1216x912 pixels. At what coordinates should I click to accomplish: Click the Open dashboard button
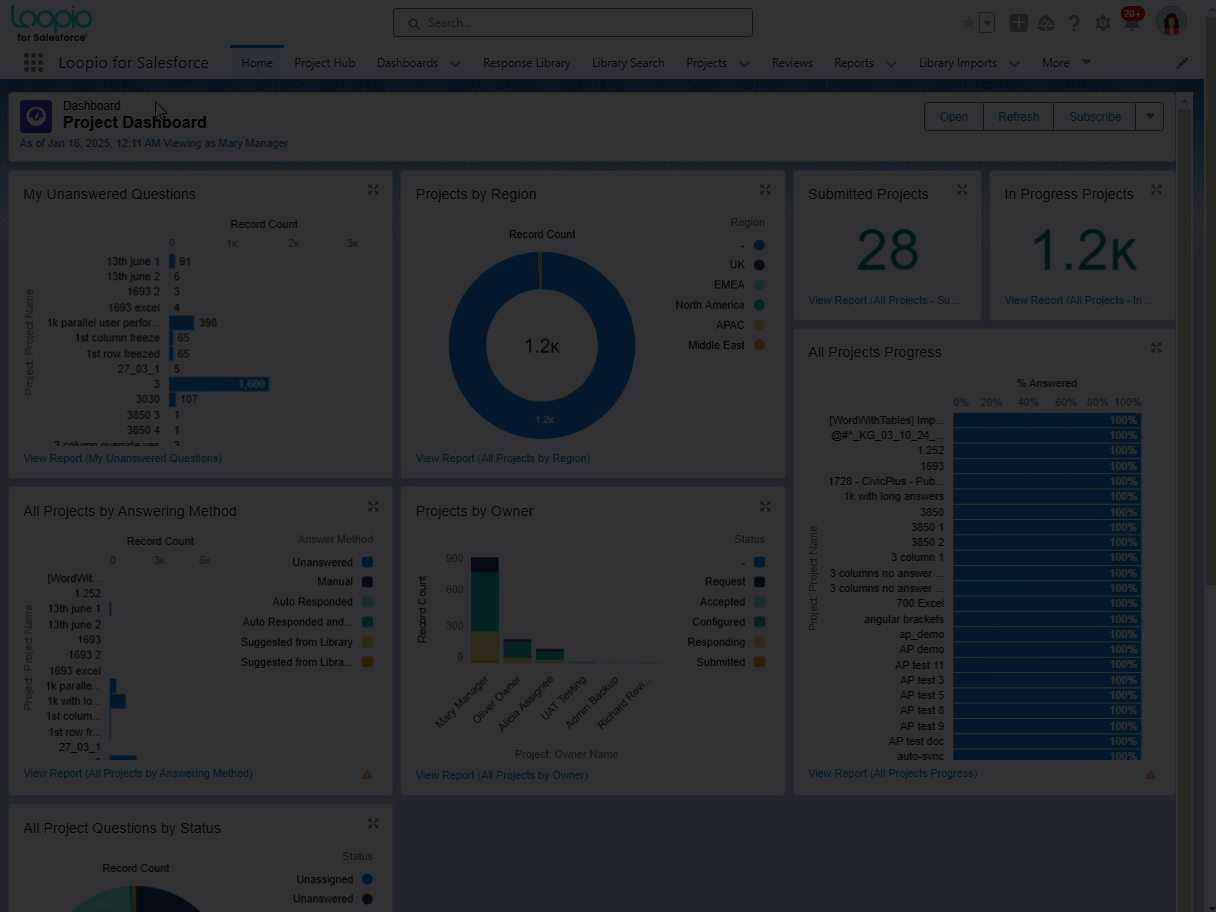[954, 116]
